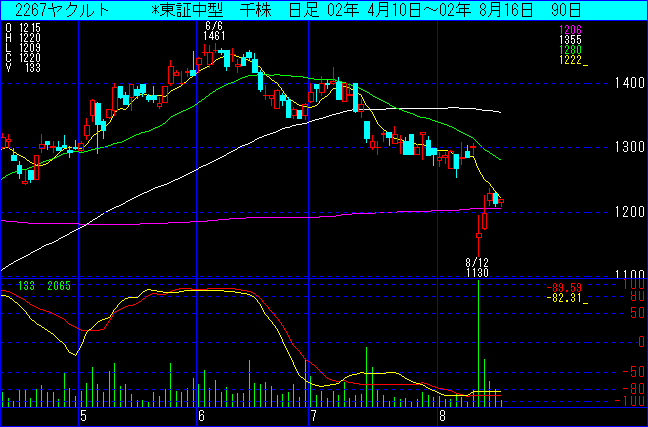Click the magenta moving-average value 1206
648x427 pixels.
570,29
